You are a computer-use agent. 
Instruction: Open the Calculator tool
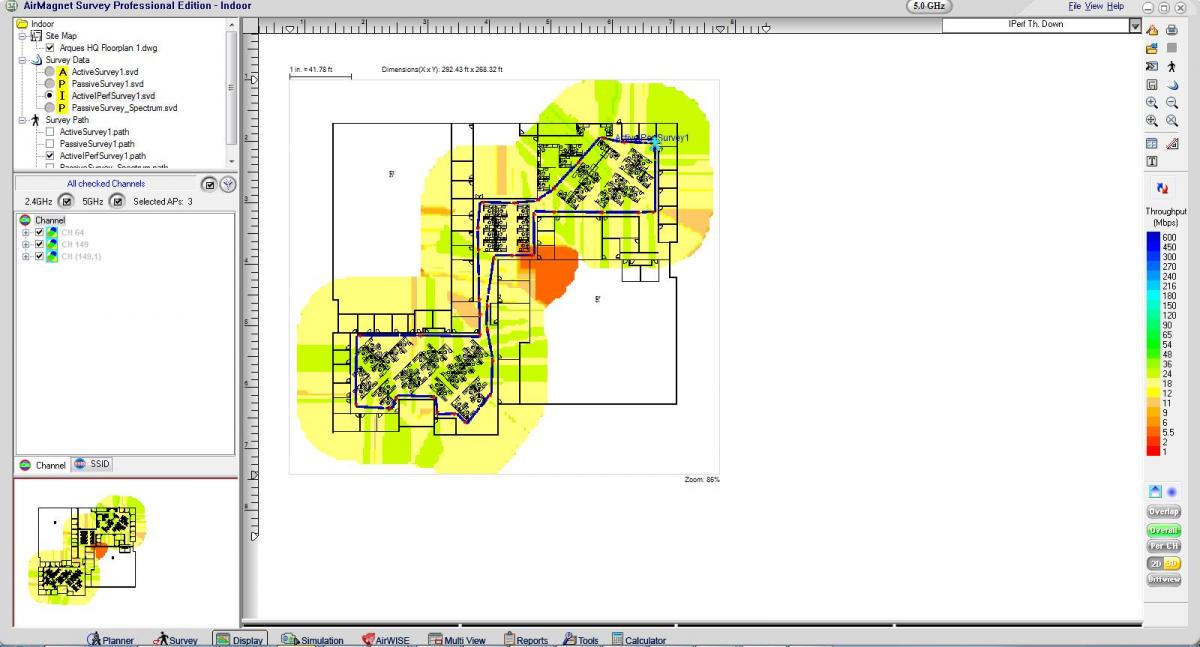638,640
